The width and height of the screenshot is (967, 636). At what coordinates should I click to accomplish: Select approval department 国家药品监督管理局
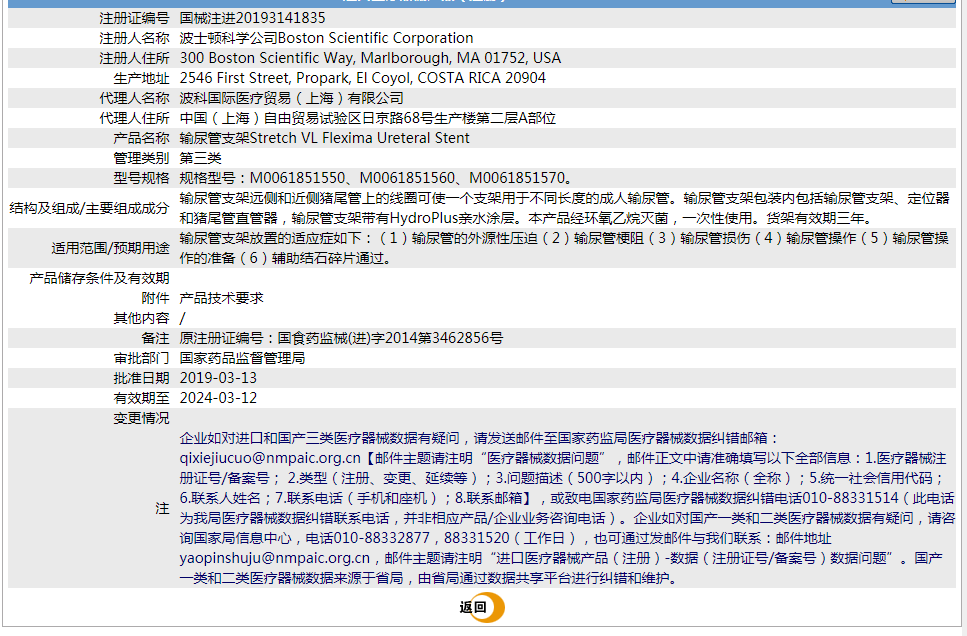tap(242, 358)
